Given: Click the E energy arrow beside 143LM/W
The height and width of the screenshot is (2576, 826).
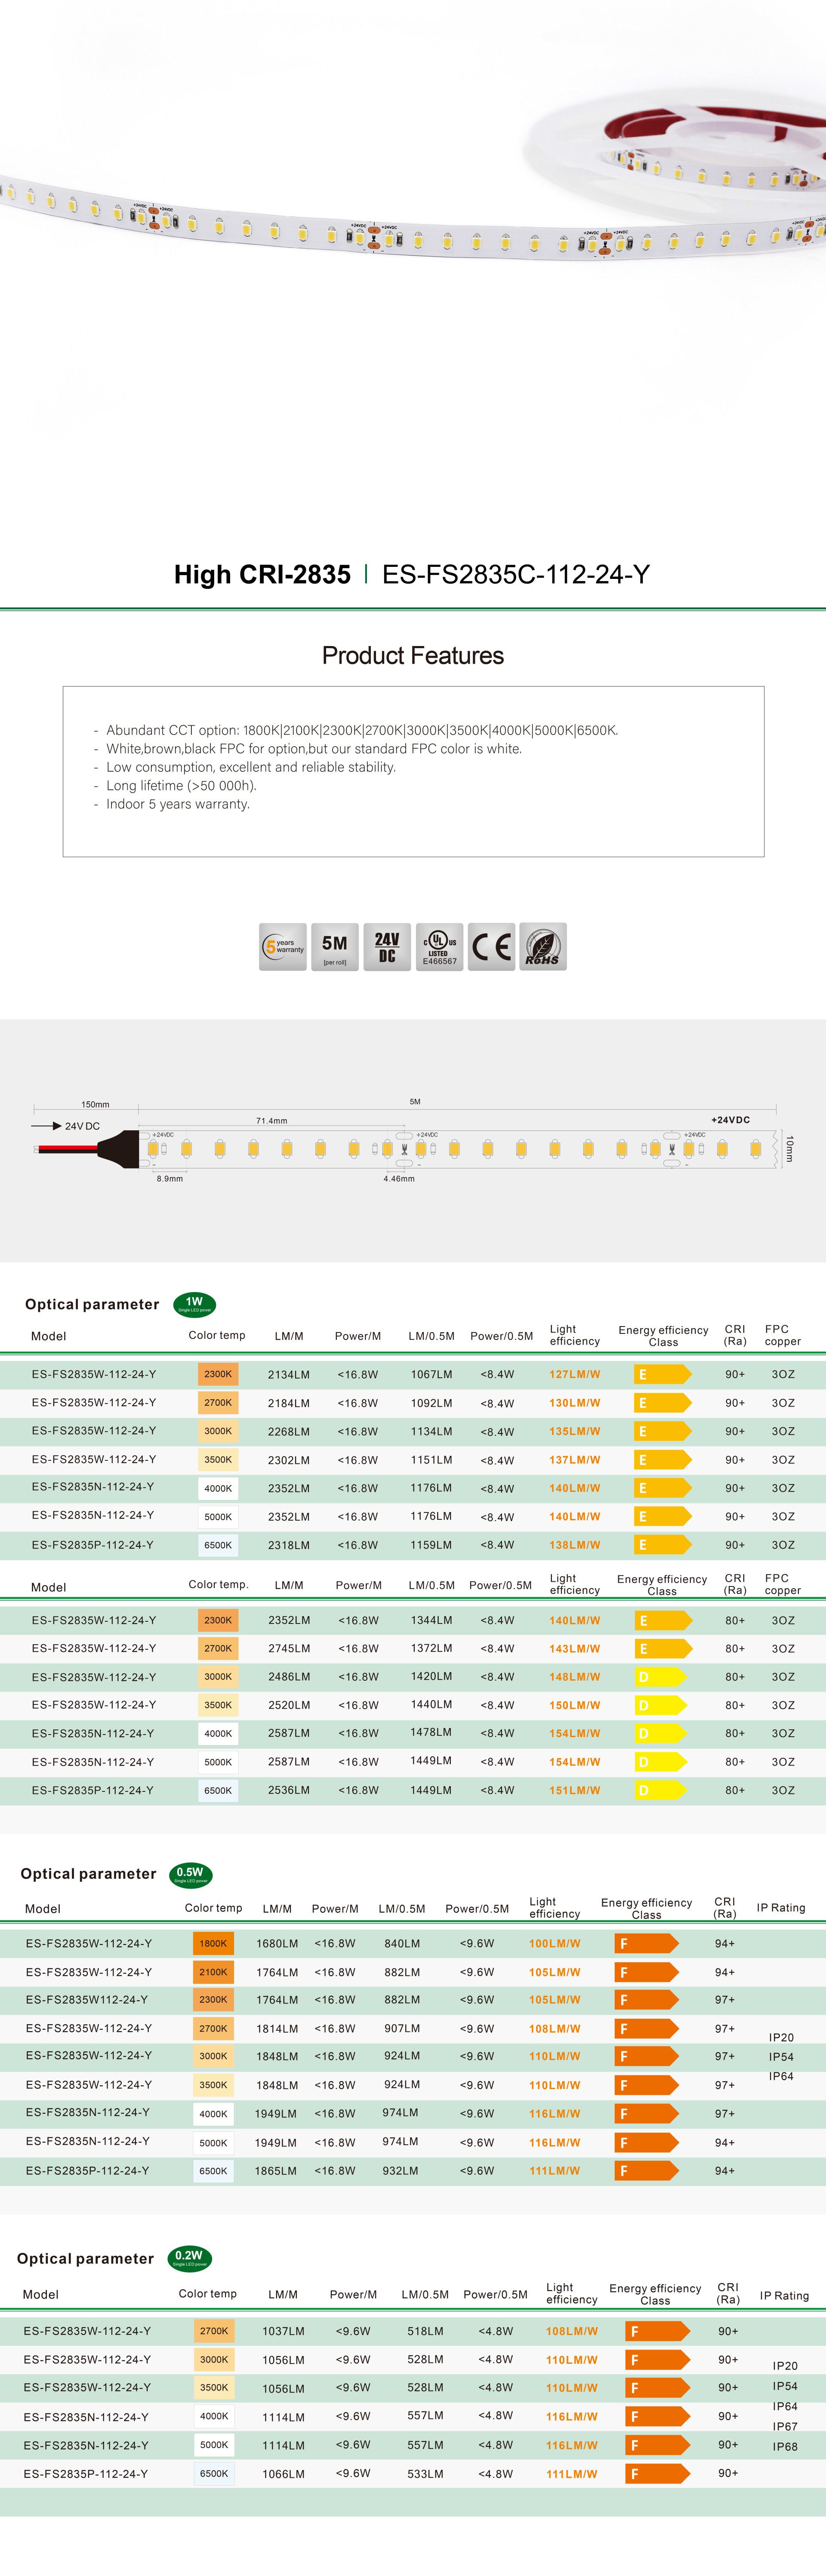Looking at the screenshot, I should (663, 1649).
